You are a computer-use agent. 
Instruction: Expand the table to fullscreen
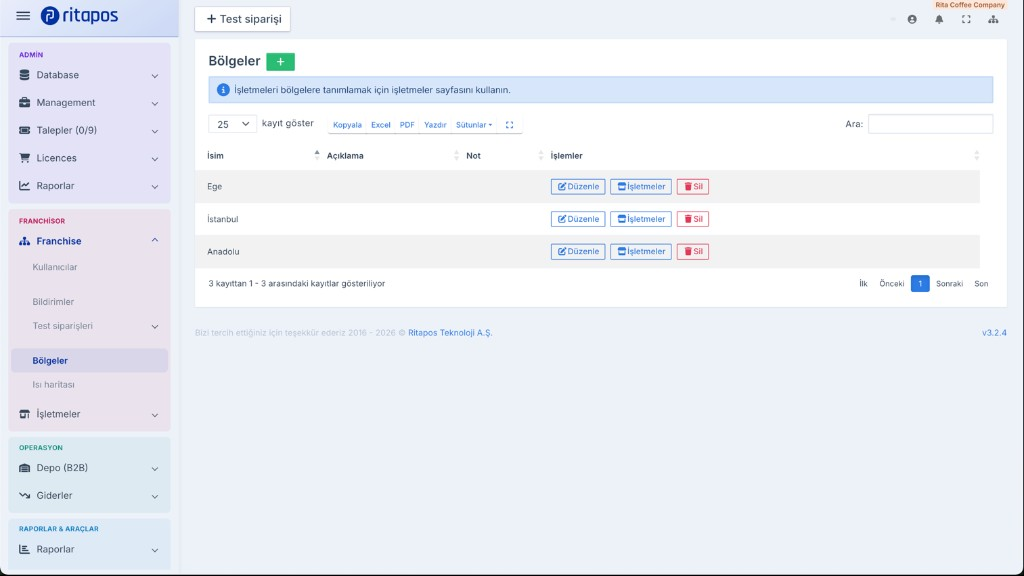pyautogui.click(x=509, y=125)
